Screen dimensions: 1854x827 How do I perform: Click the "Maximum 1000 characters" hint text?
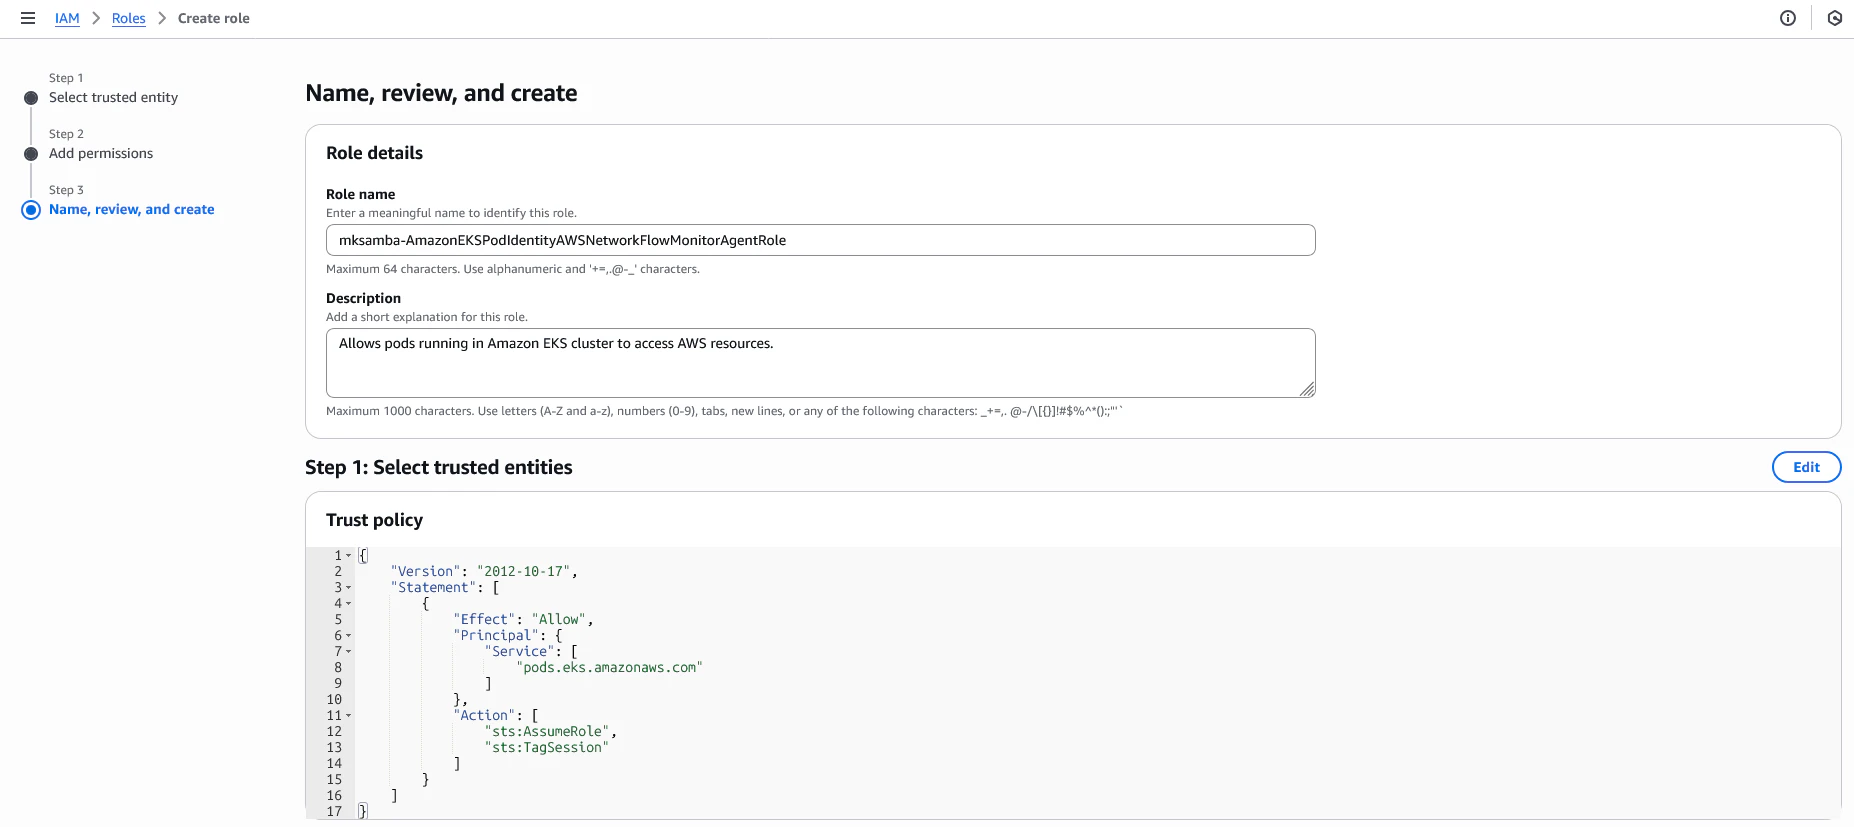[725, 411]
